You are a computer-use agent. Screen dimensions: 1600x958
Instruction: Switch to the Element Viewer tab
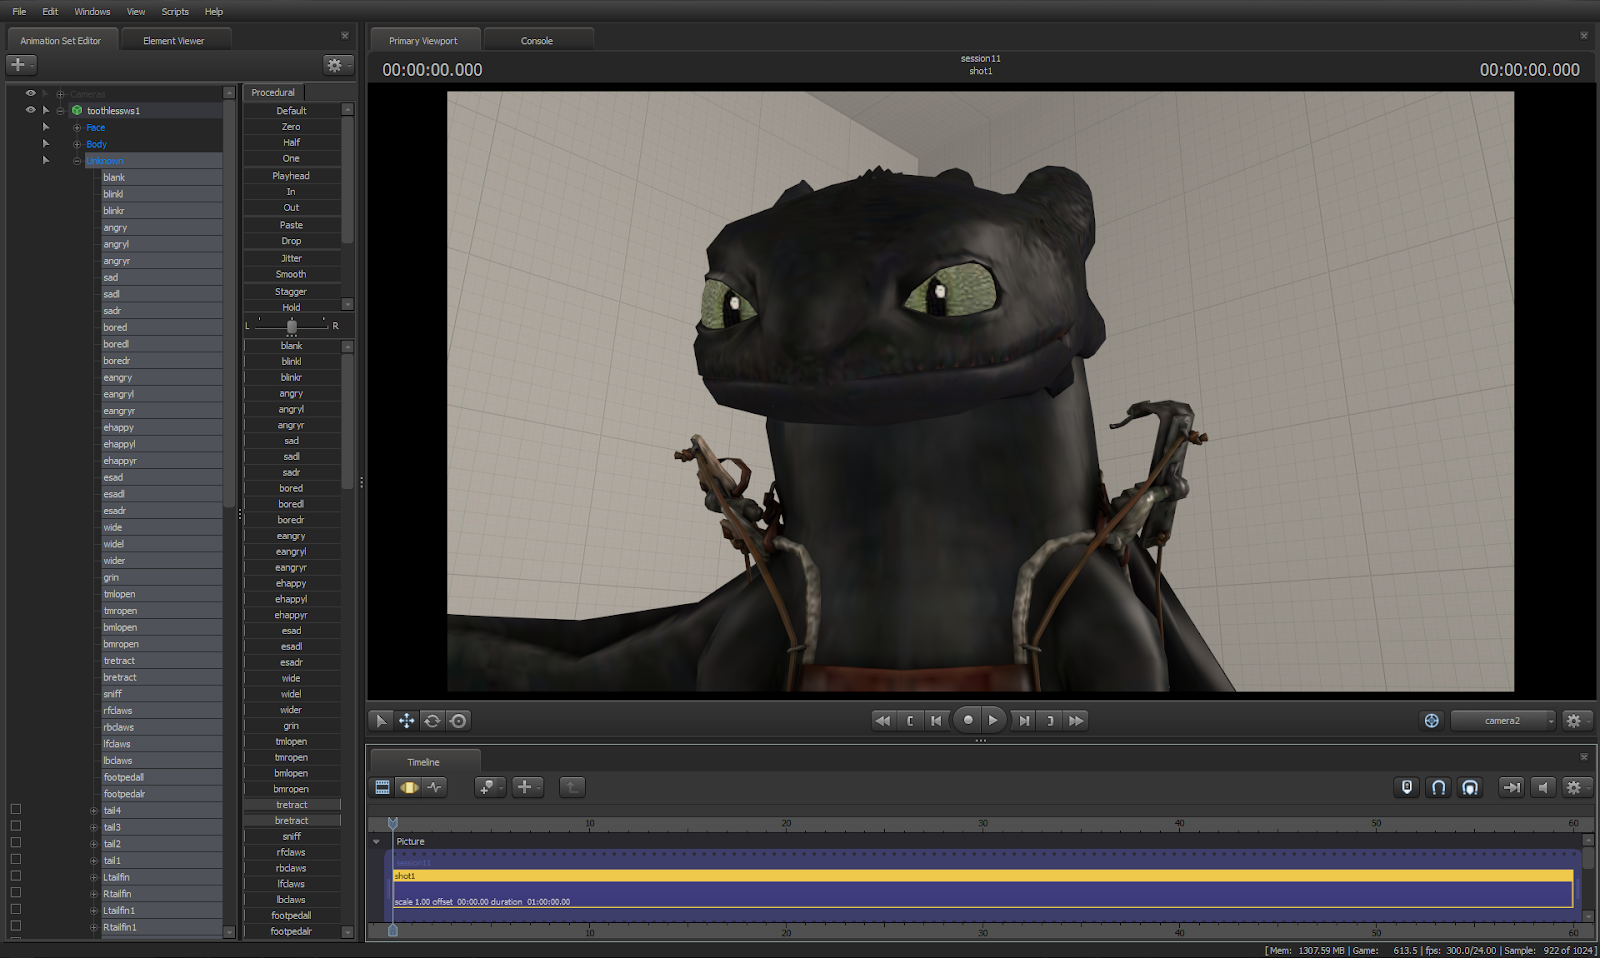pyautogui.click(x=176, y=39)
